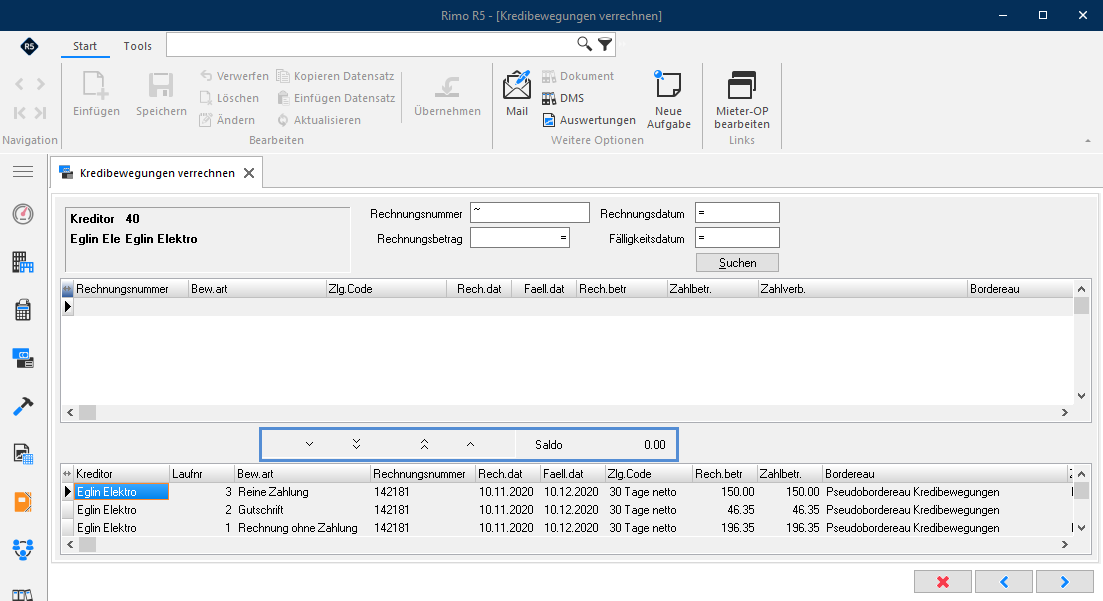Click Kopieren Datensatz

336,76
